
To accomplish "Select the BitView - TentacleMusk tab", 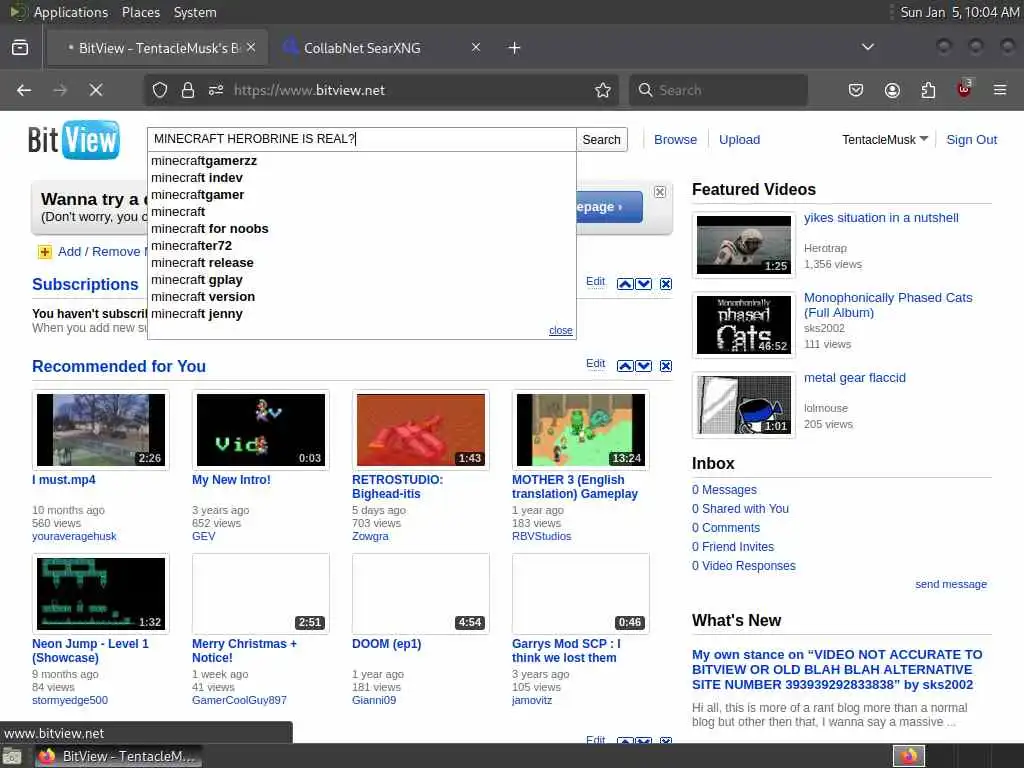I will pyautogui.click(x=157, y=48).
